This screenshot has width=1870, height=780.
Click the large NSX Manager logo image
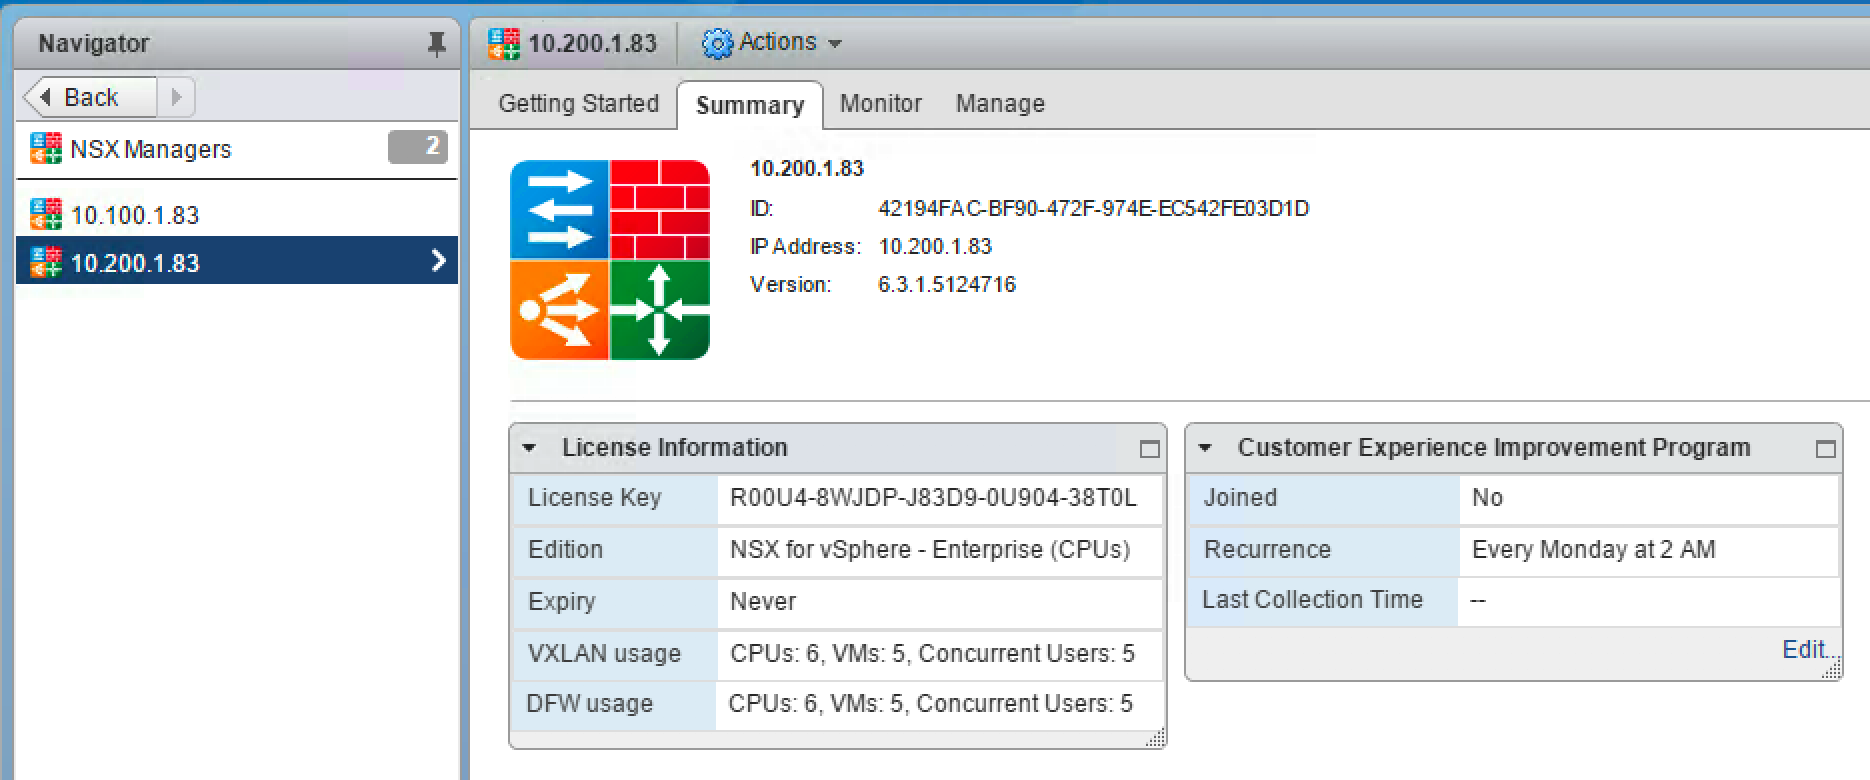609,260
